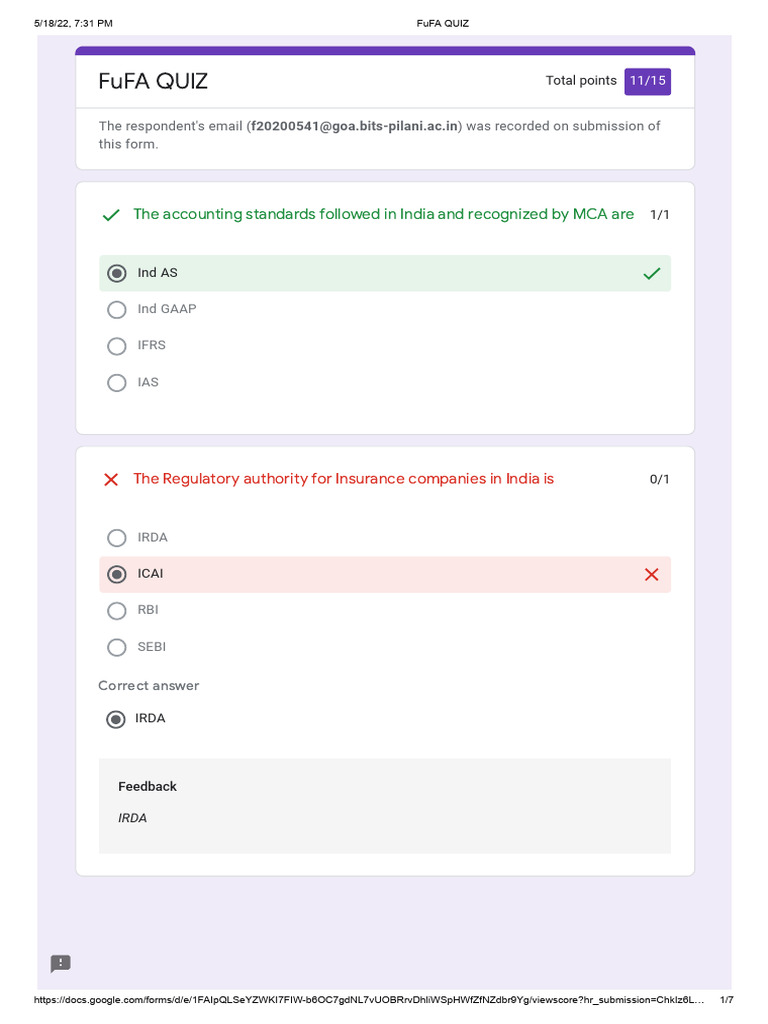Click the Google Forms URL in footer
The image size is (768, 1024).
tap(368, 1000)
